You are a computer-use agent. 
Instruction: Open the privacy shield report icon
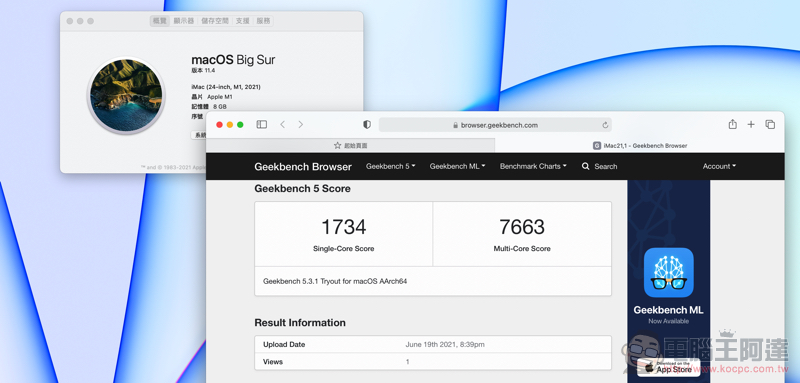coord(367,124)
